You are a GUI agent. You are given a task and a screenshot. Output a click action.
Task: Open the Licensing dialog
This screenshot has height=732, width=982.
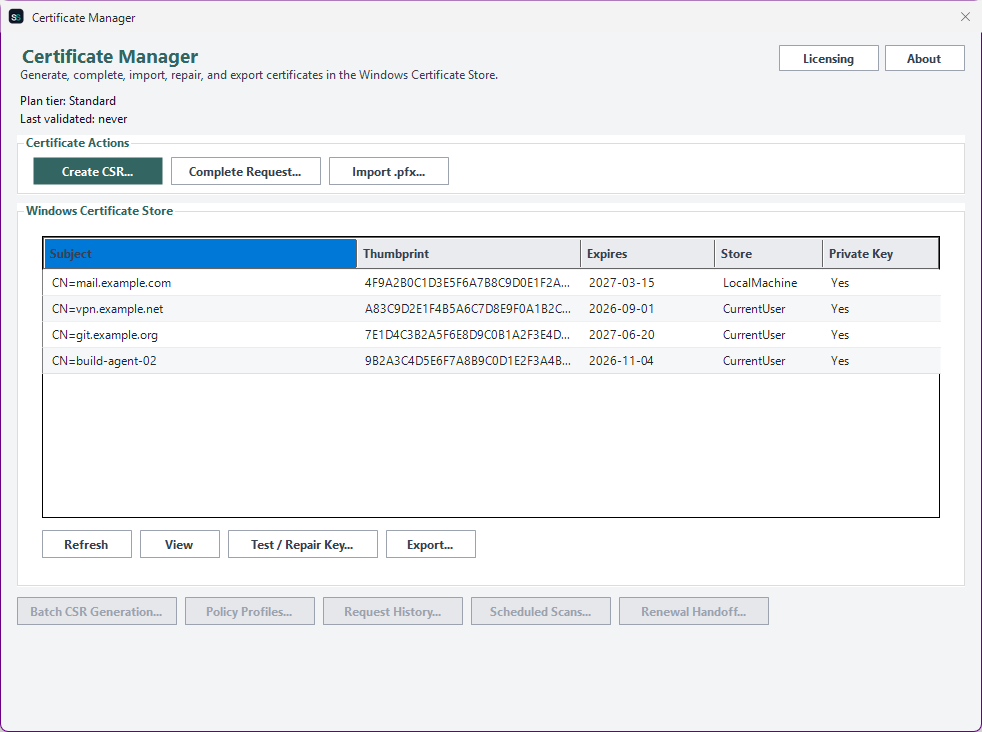(829, 58)
